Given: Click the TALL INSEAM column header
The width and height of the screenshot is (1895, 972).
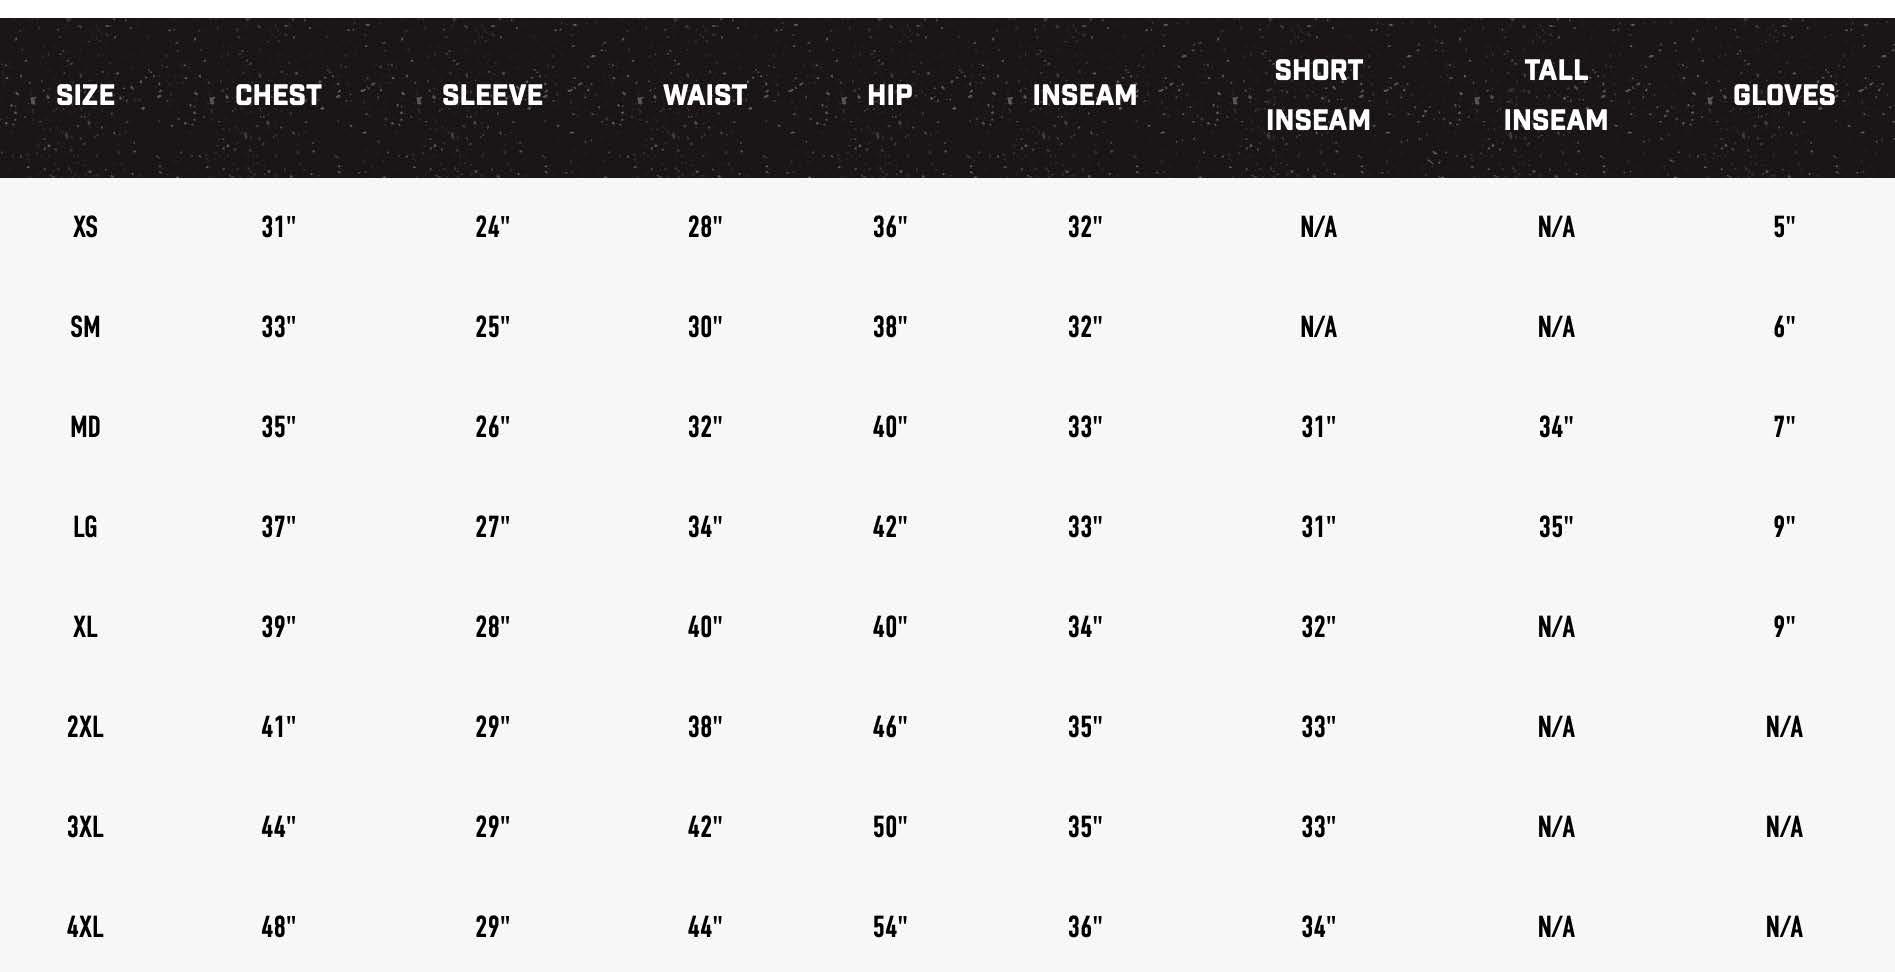Looking at the screenshot, I should click(x=1555, y=95).
